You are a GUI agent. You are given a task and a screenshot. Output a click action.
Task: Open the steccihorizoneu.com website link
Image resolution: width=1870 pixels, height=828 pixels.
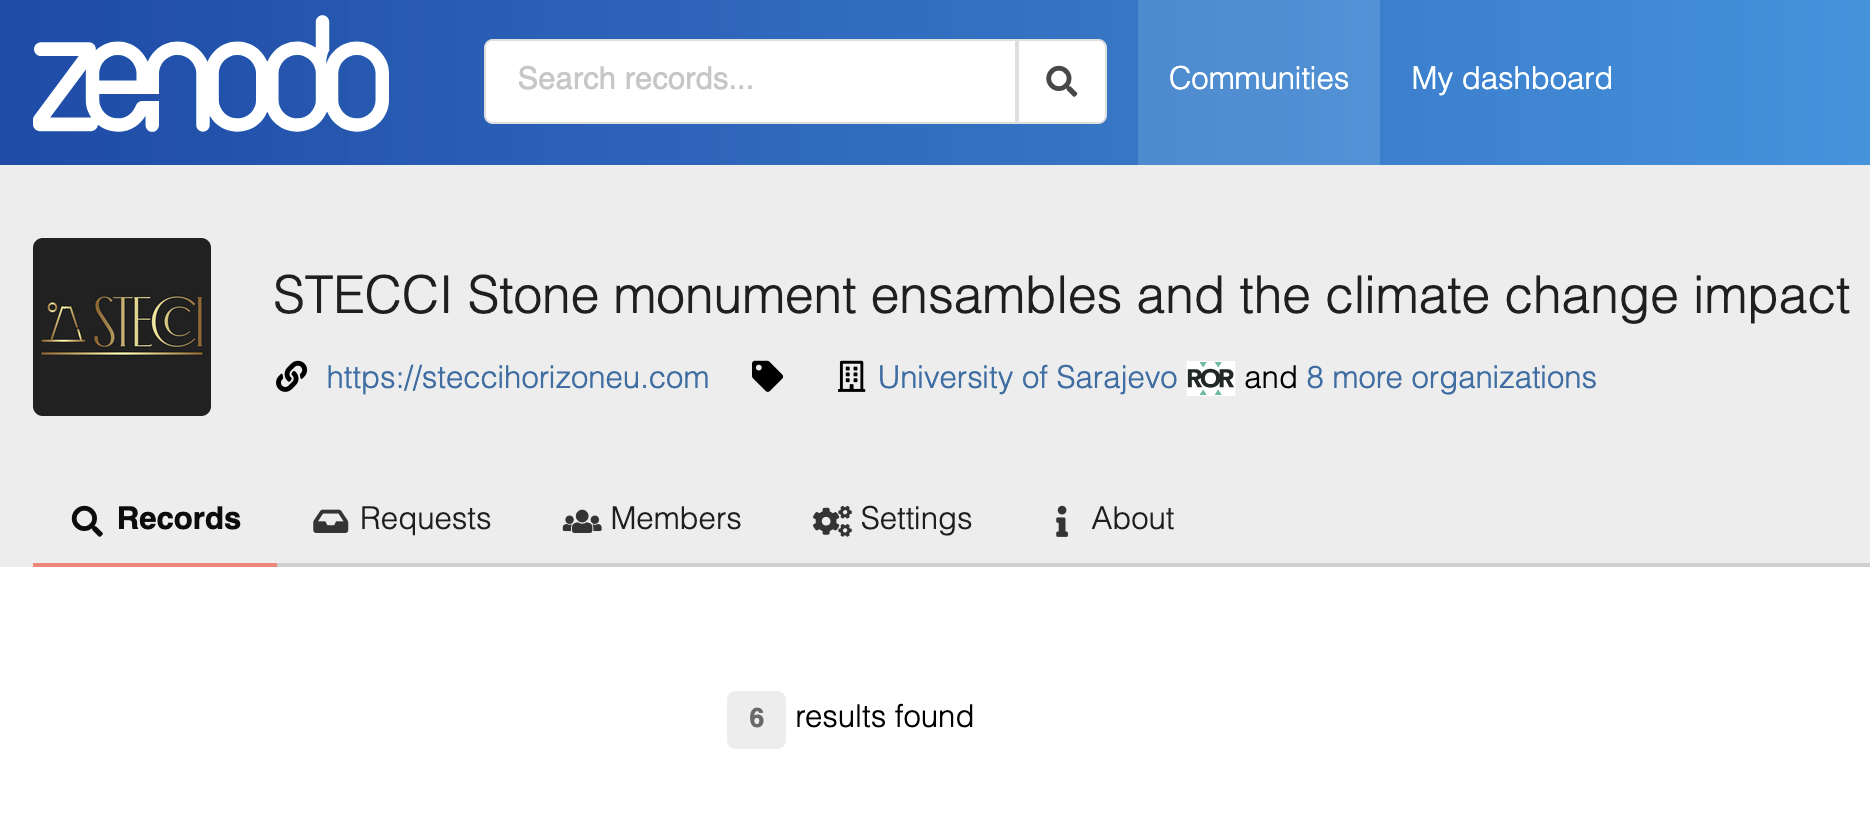[517, 377]
